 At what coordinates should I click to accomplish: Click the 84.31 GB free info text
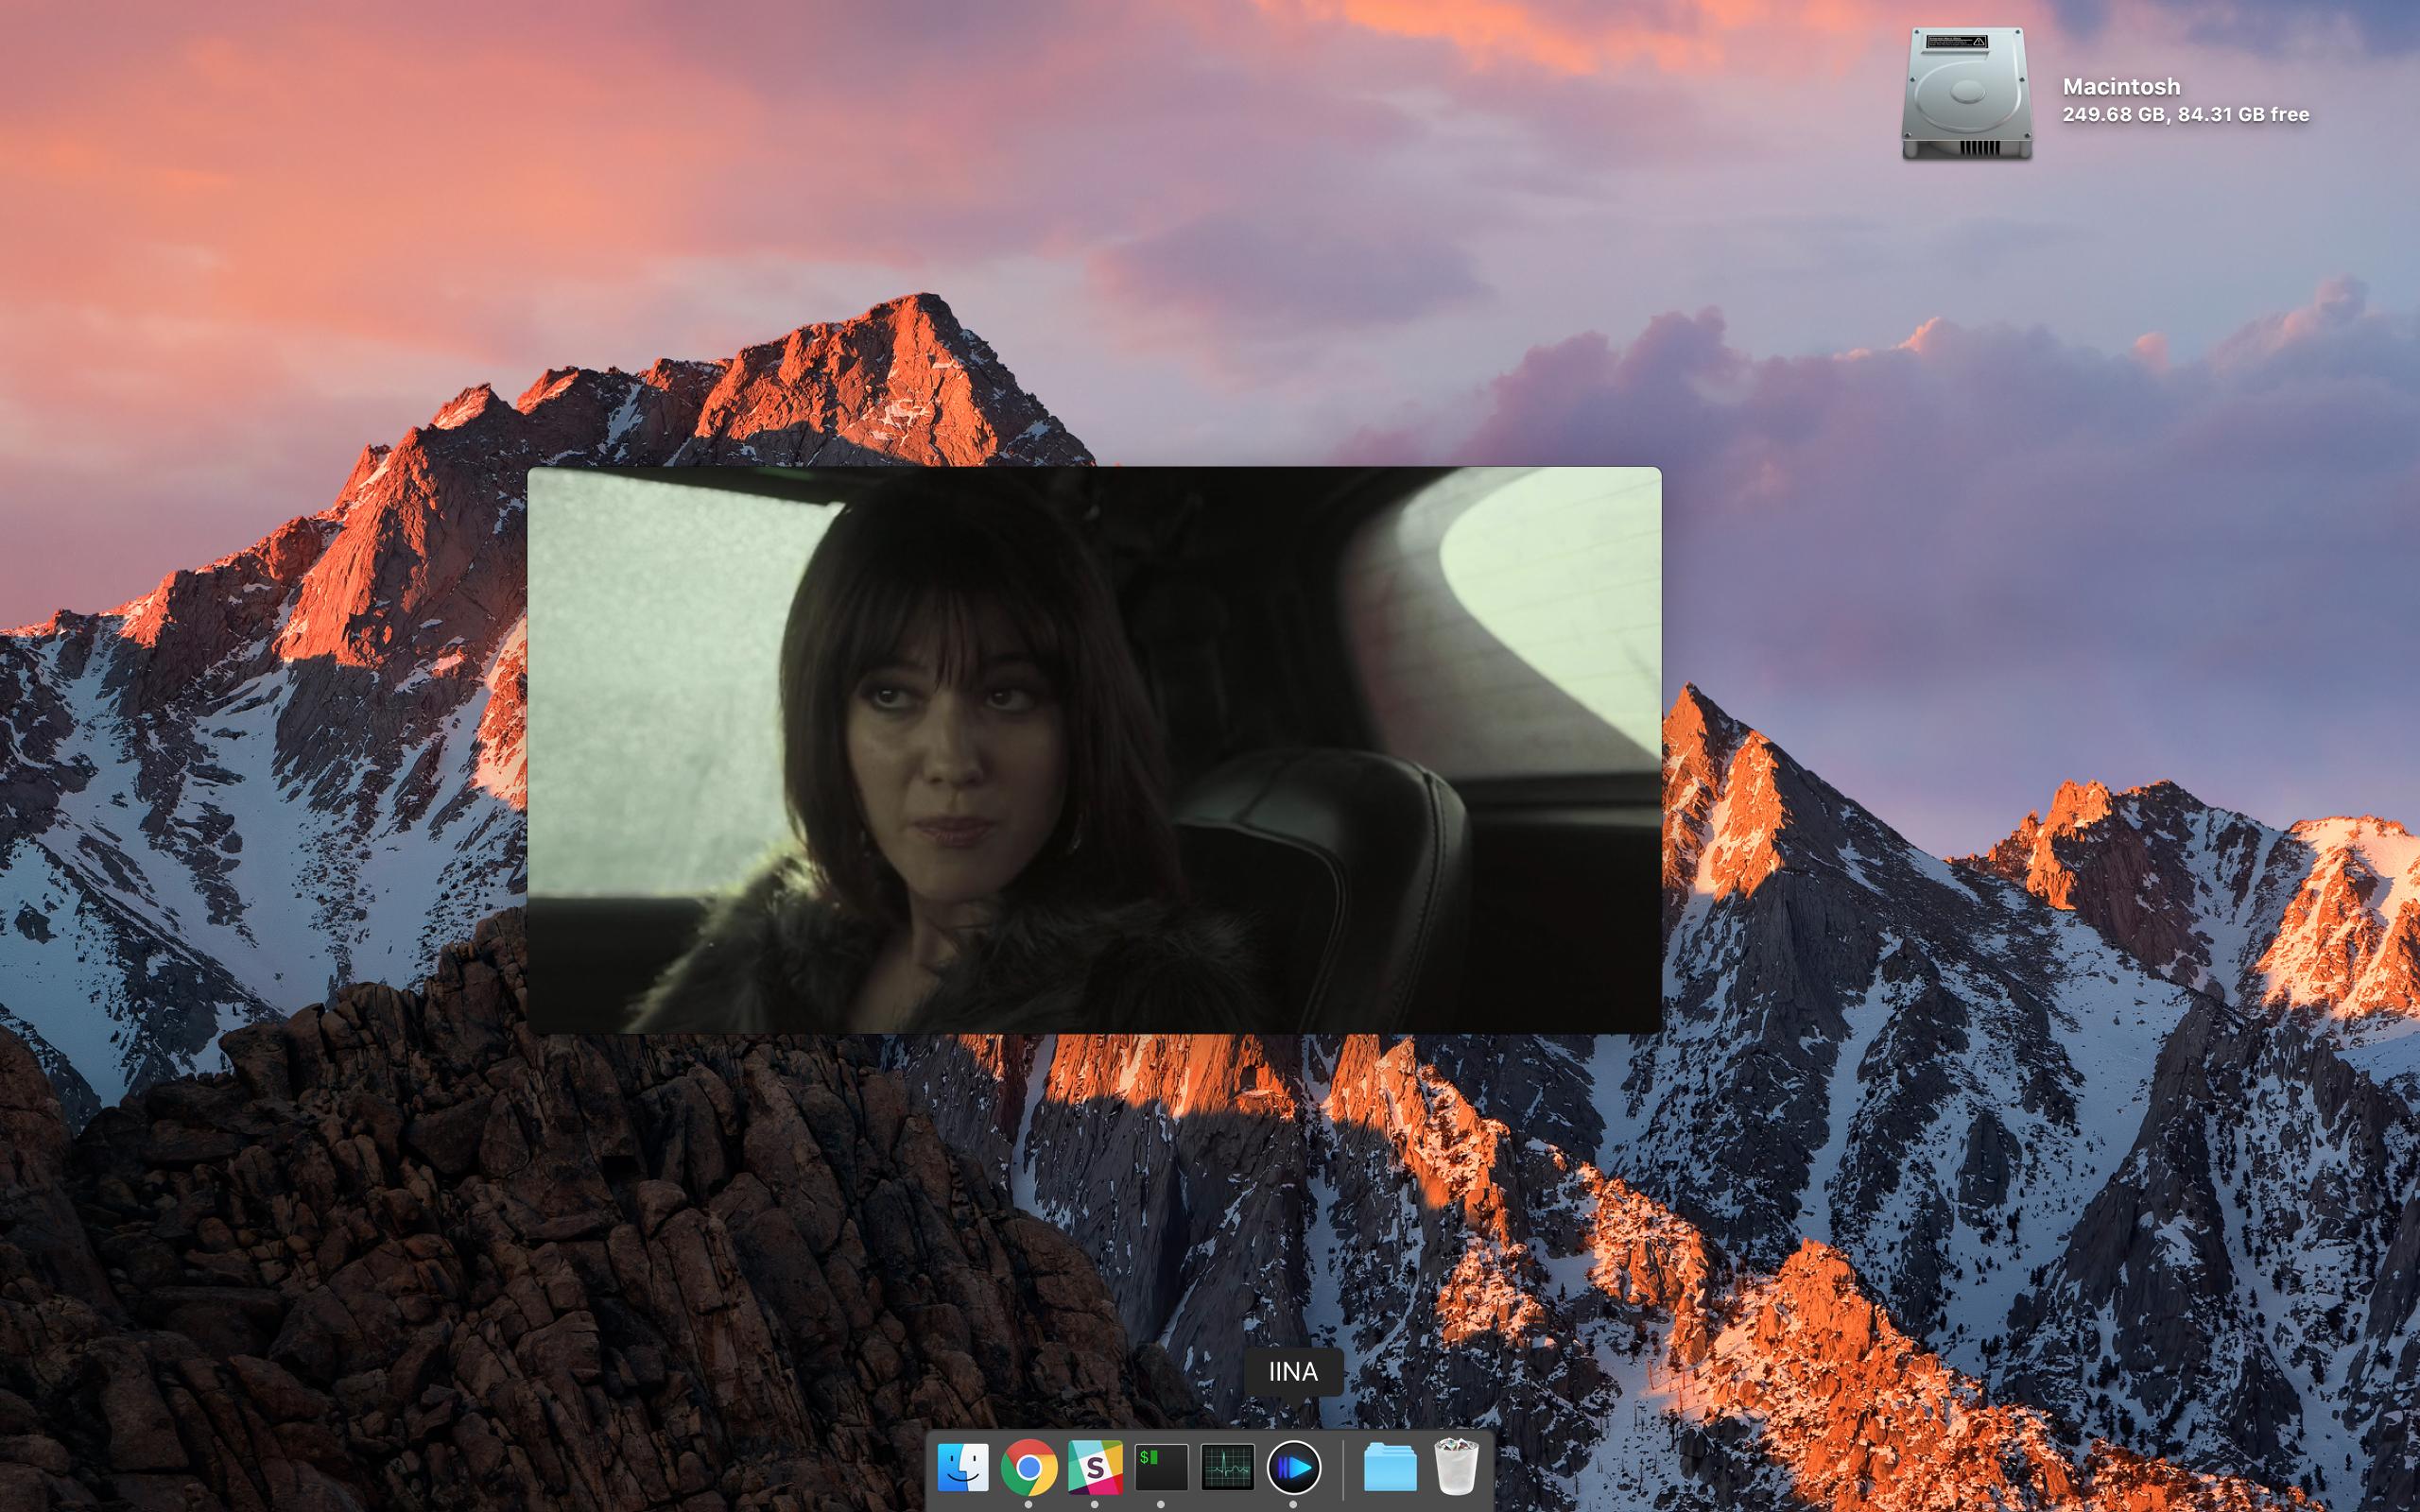pyautogui.click(x=2243, y=115)
